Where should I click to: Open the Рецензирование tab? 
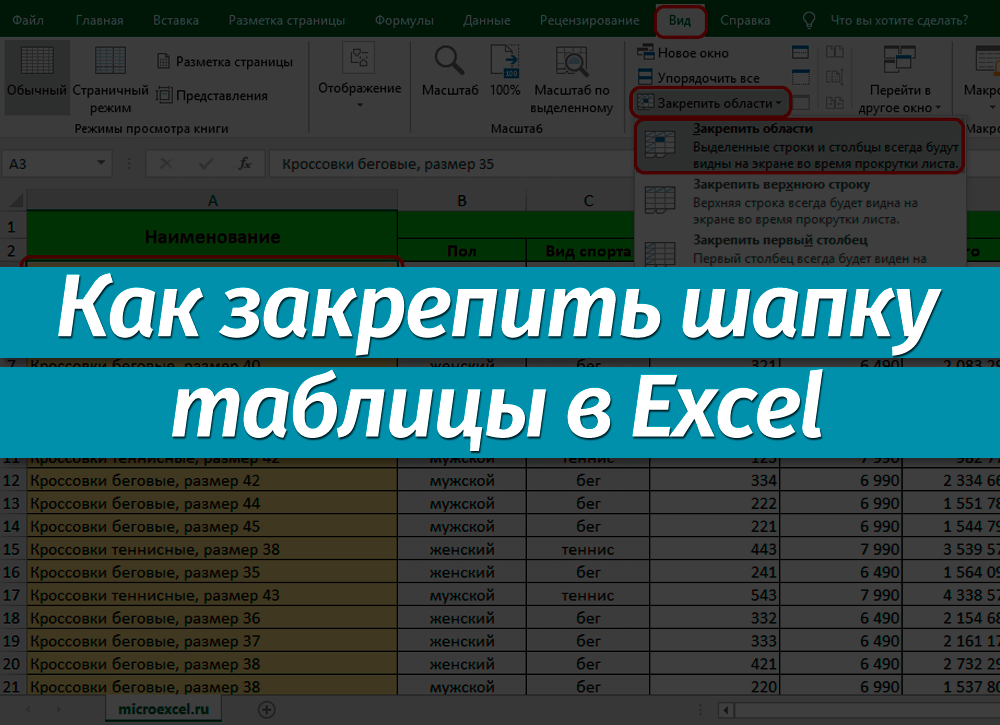589,20
